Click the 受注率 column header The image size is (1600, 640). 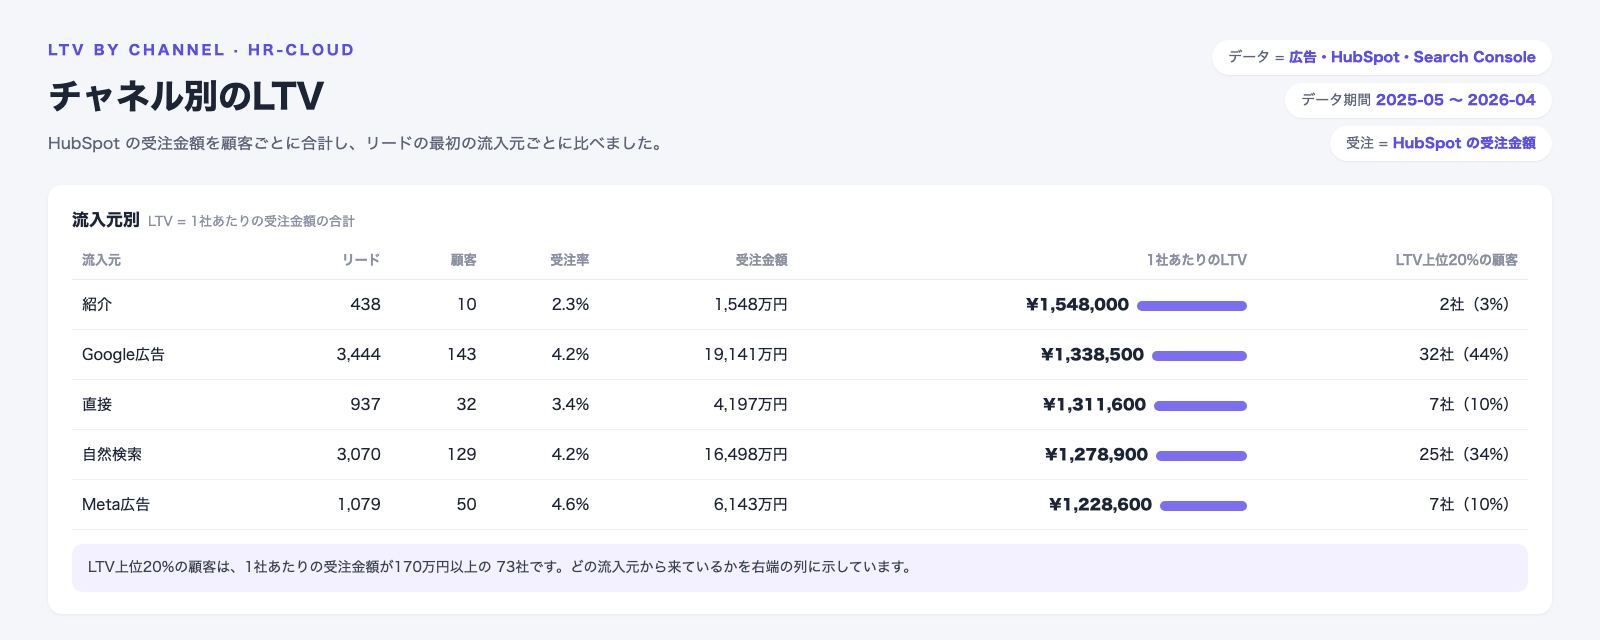(570, 260)
